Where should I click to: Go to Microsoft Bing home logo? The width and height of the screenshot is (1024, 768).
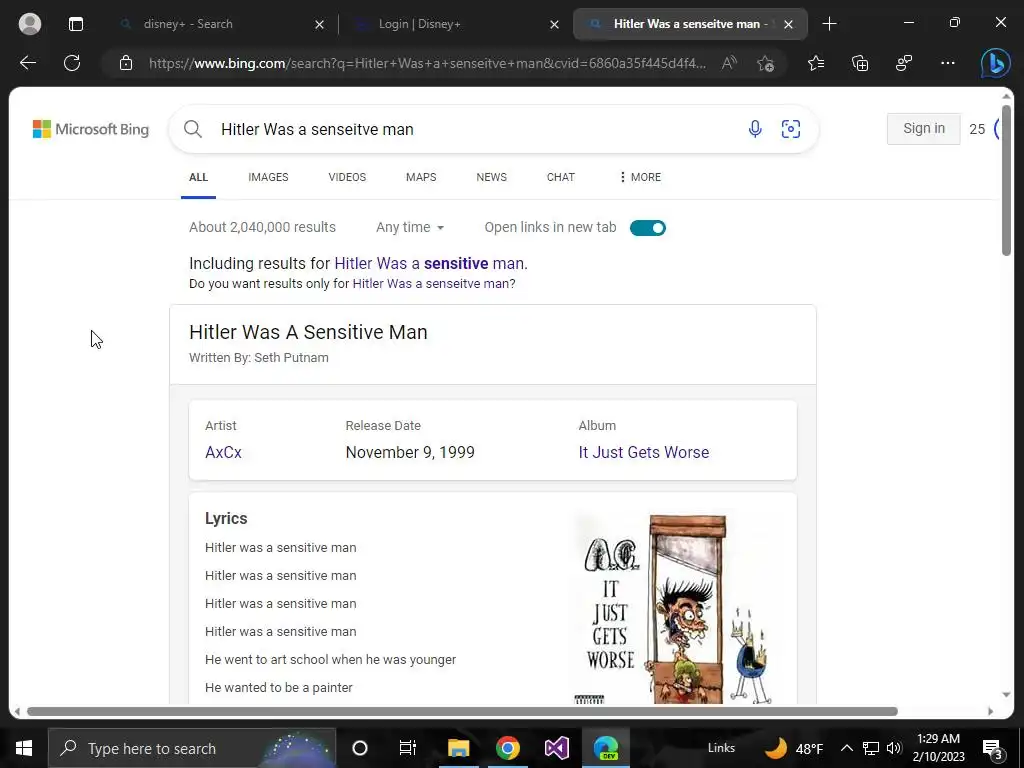(91, 129)
